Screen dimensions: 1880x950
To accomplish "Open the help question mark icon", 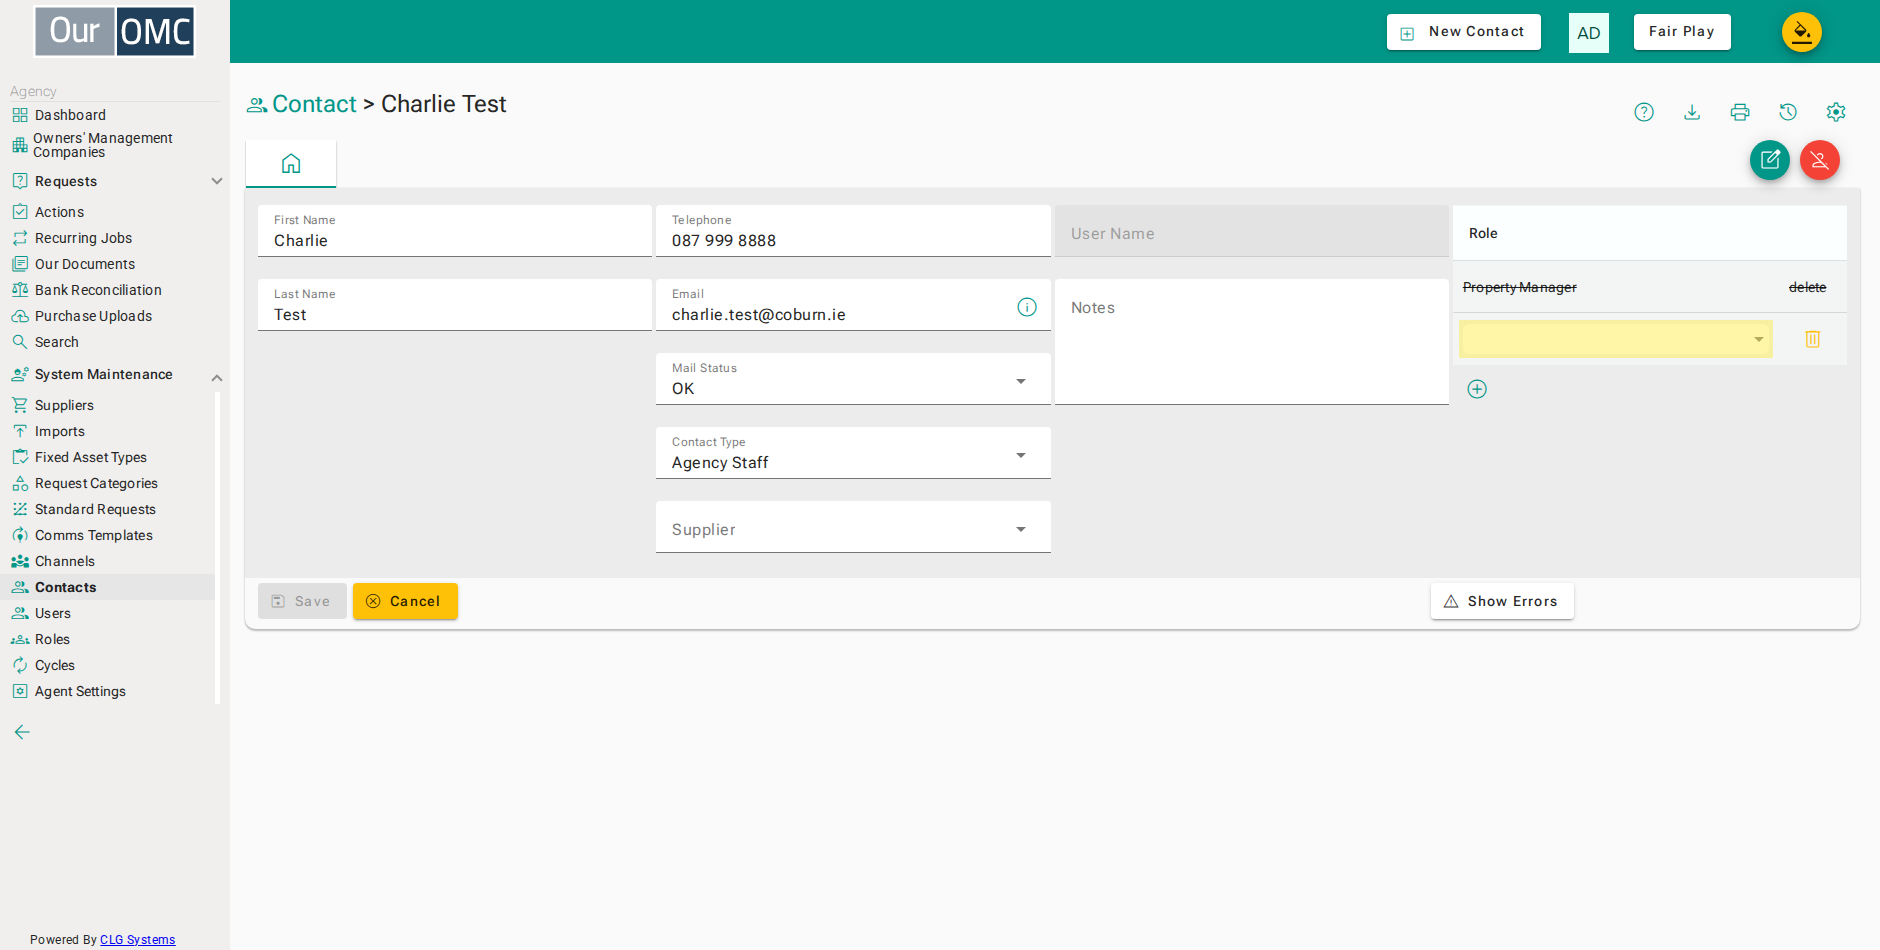I will (x=1644, y=112).
